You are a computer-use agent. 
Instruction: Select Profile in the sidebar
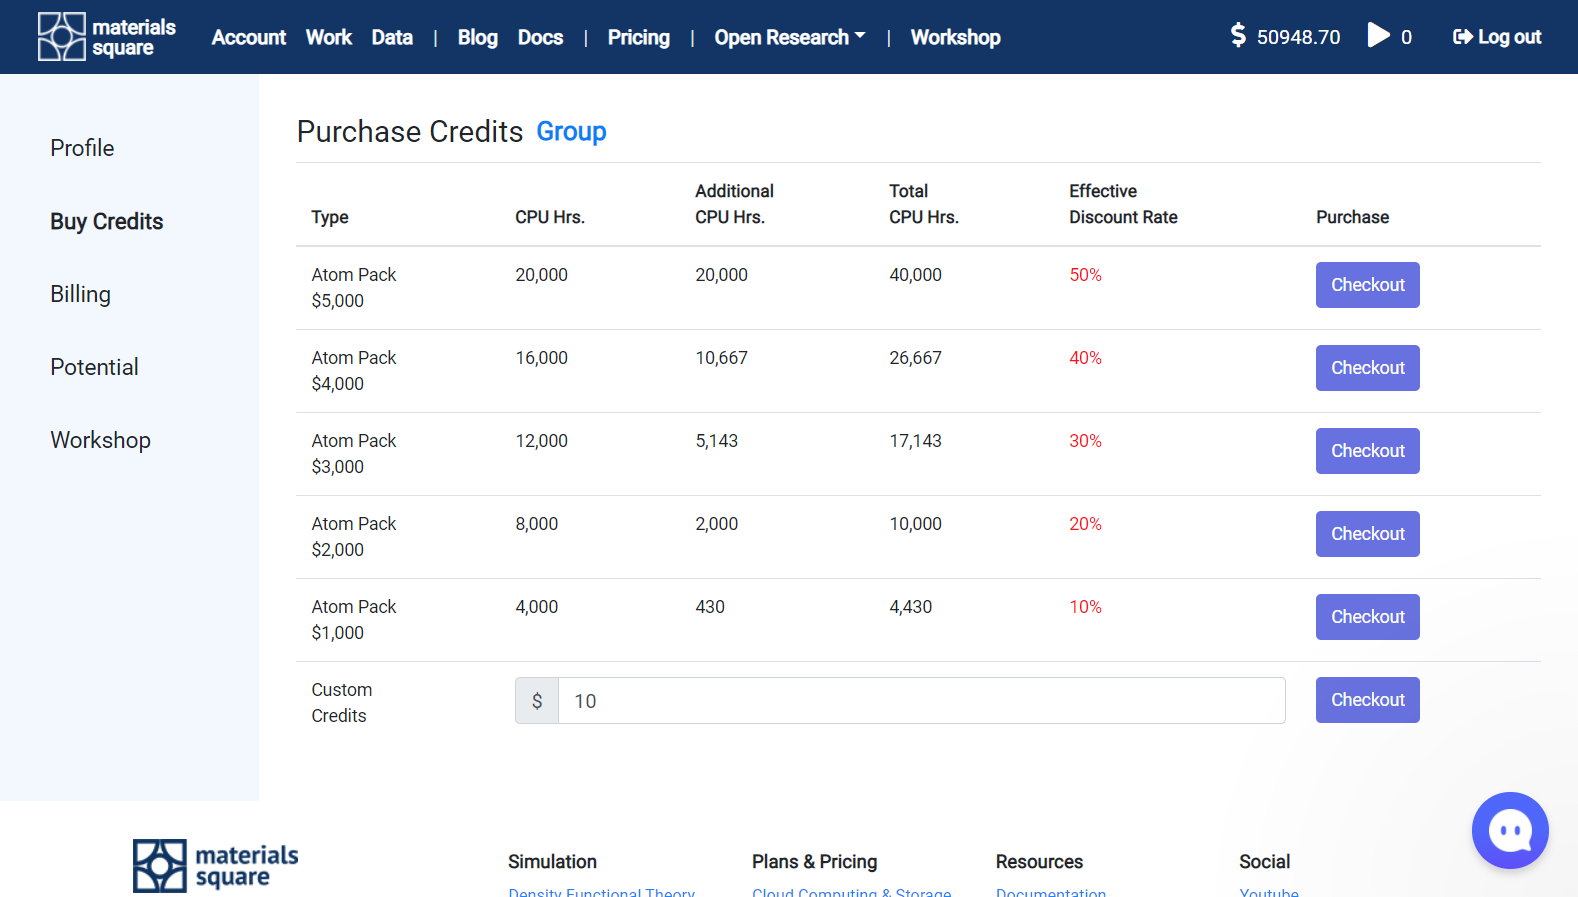pyautogui.click(x=82, y=148)
